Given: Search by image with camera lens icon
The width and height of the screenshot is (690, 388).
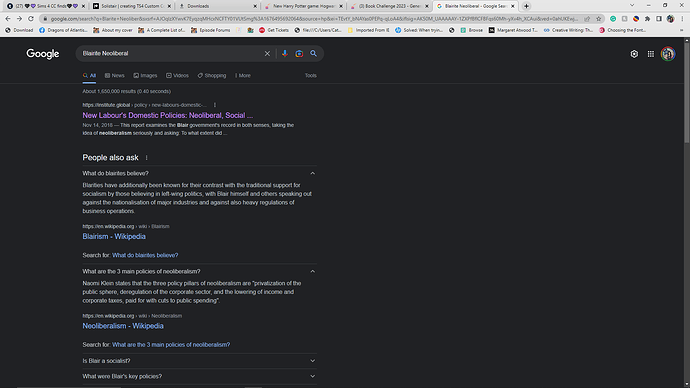Looking at the screenshot, I should coord(299,54).
